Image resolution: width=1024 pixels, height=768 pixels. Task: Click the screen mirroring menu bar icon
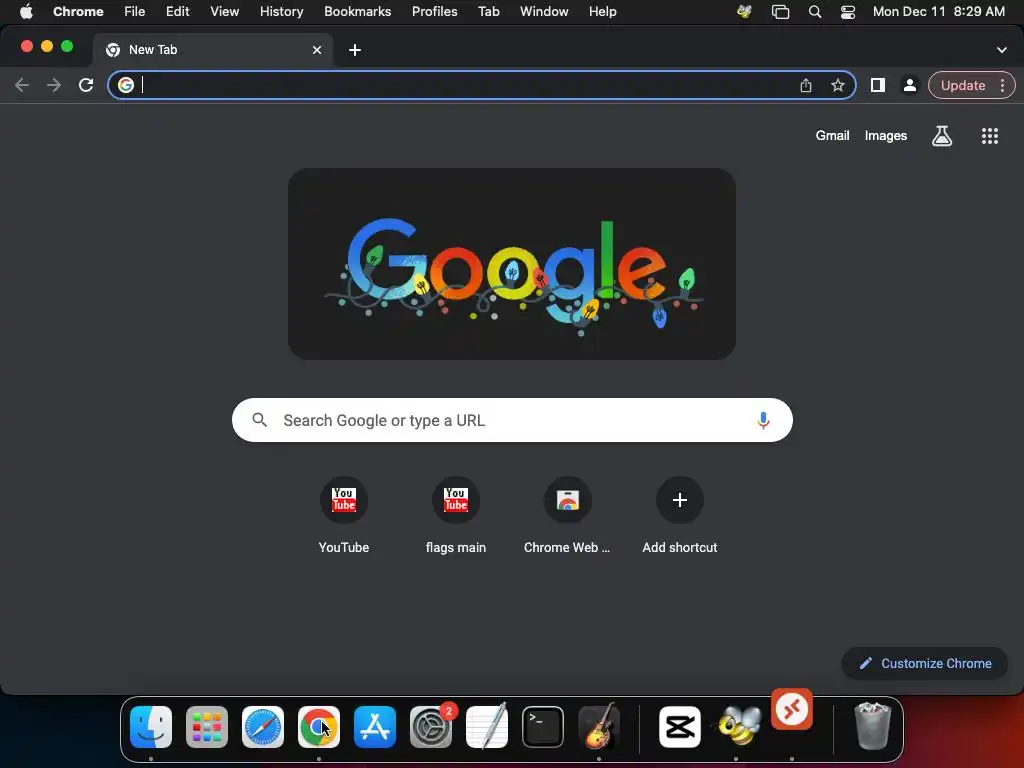point(780,11)
